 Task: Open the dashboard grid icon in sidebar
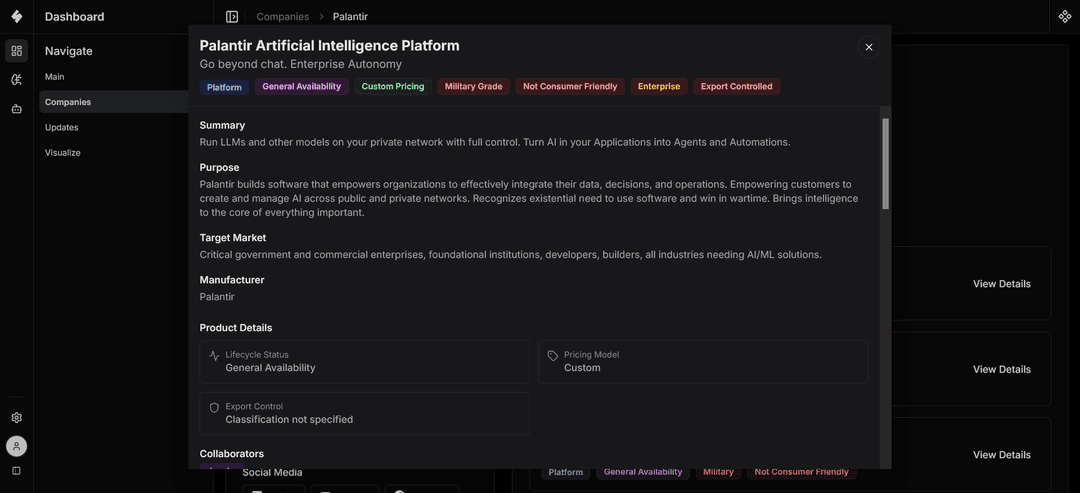click(x=17, y=51)
